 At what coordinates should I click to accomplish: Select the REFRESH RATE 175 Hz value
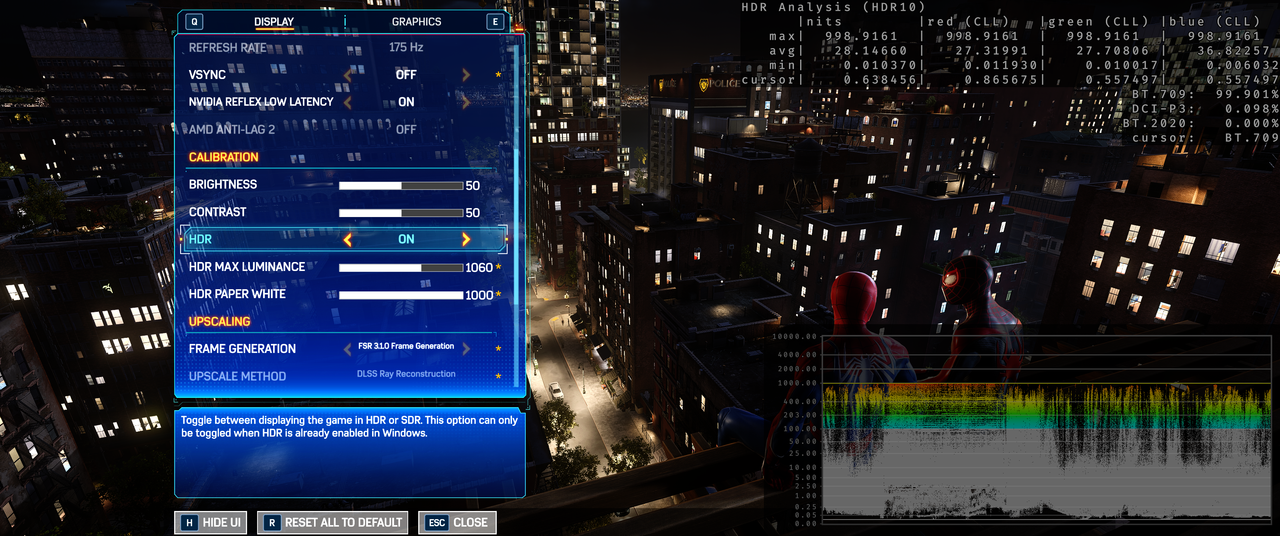click(406, 47)
